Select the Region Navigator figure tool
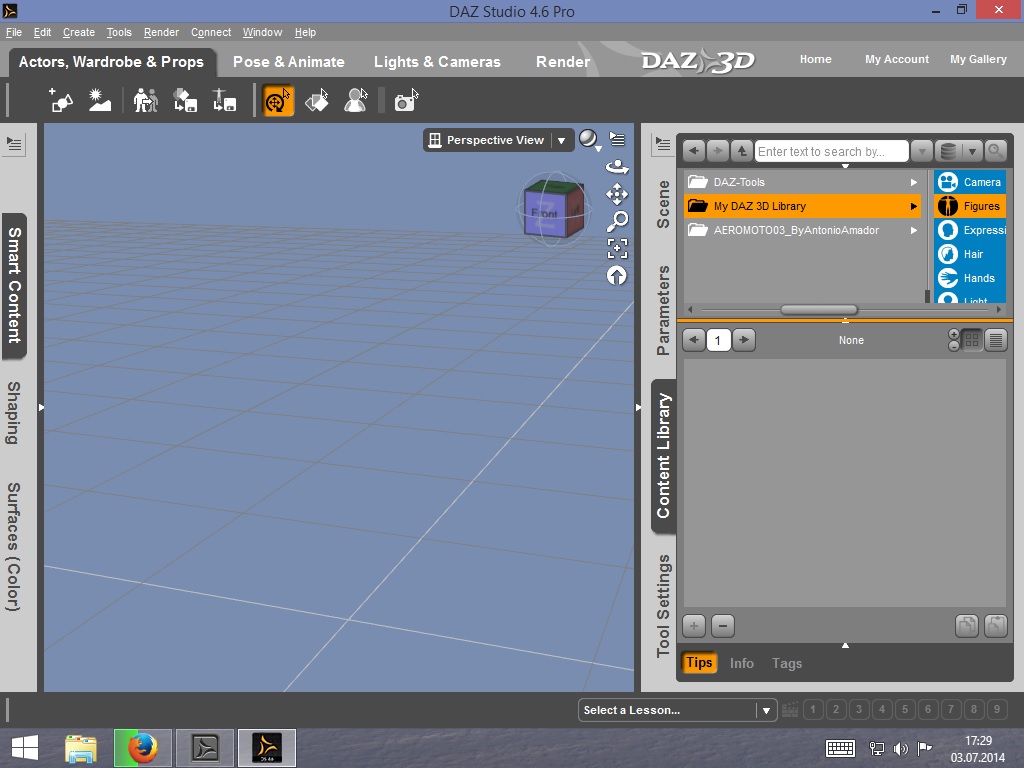 point(356,101)
